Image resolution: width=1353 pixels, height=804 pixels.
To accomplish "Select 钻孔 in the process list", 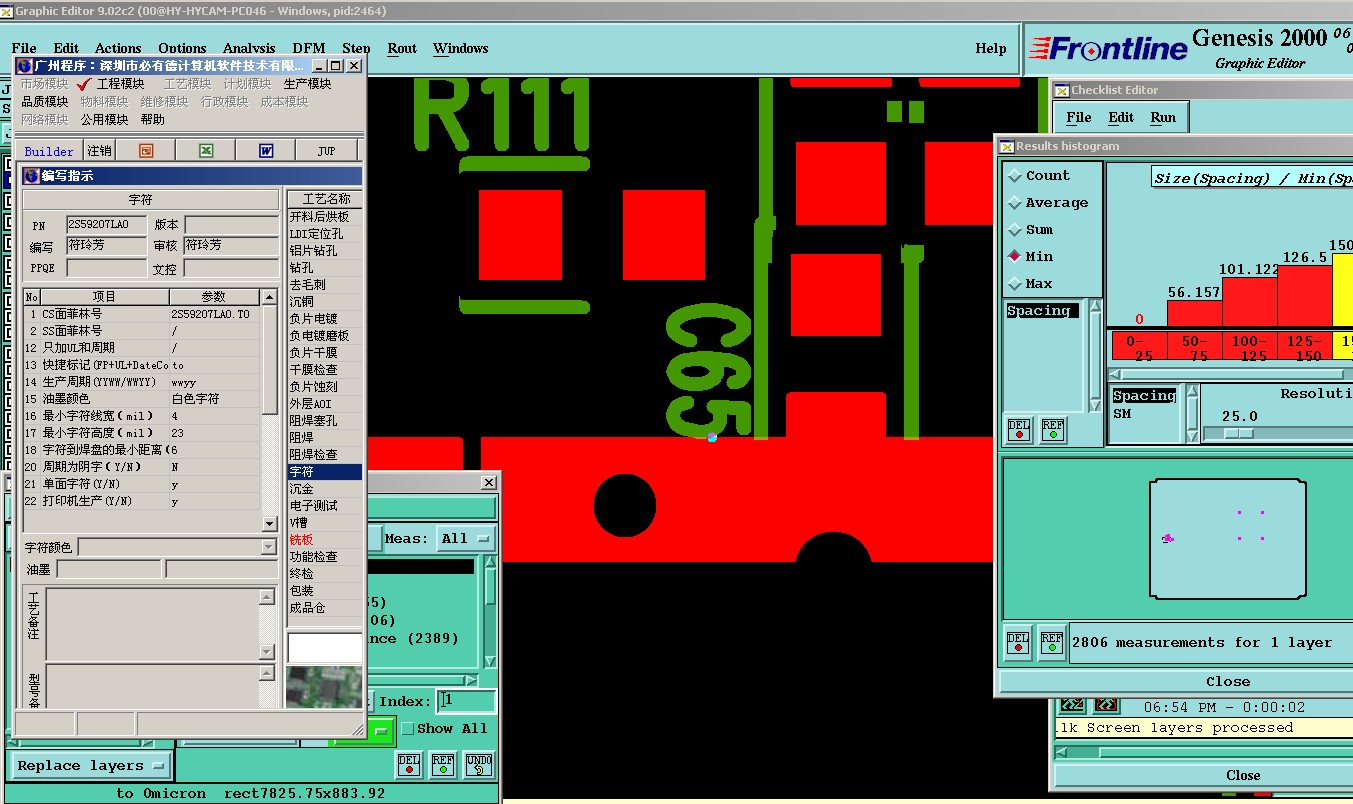I will tap(325, 267).
